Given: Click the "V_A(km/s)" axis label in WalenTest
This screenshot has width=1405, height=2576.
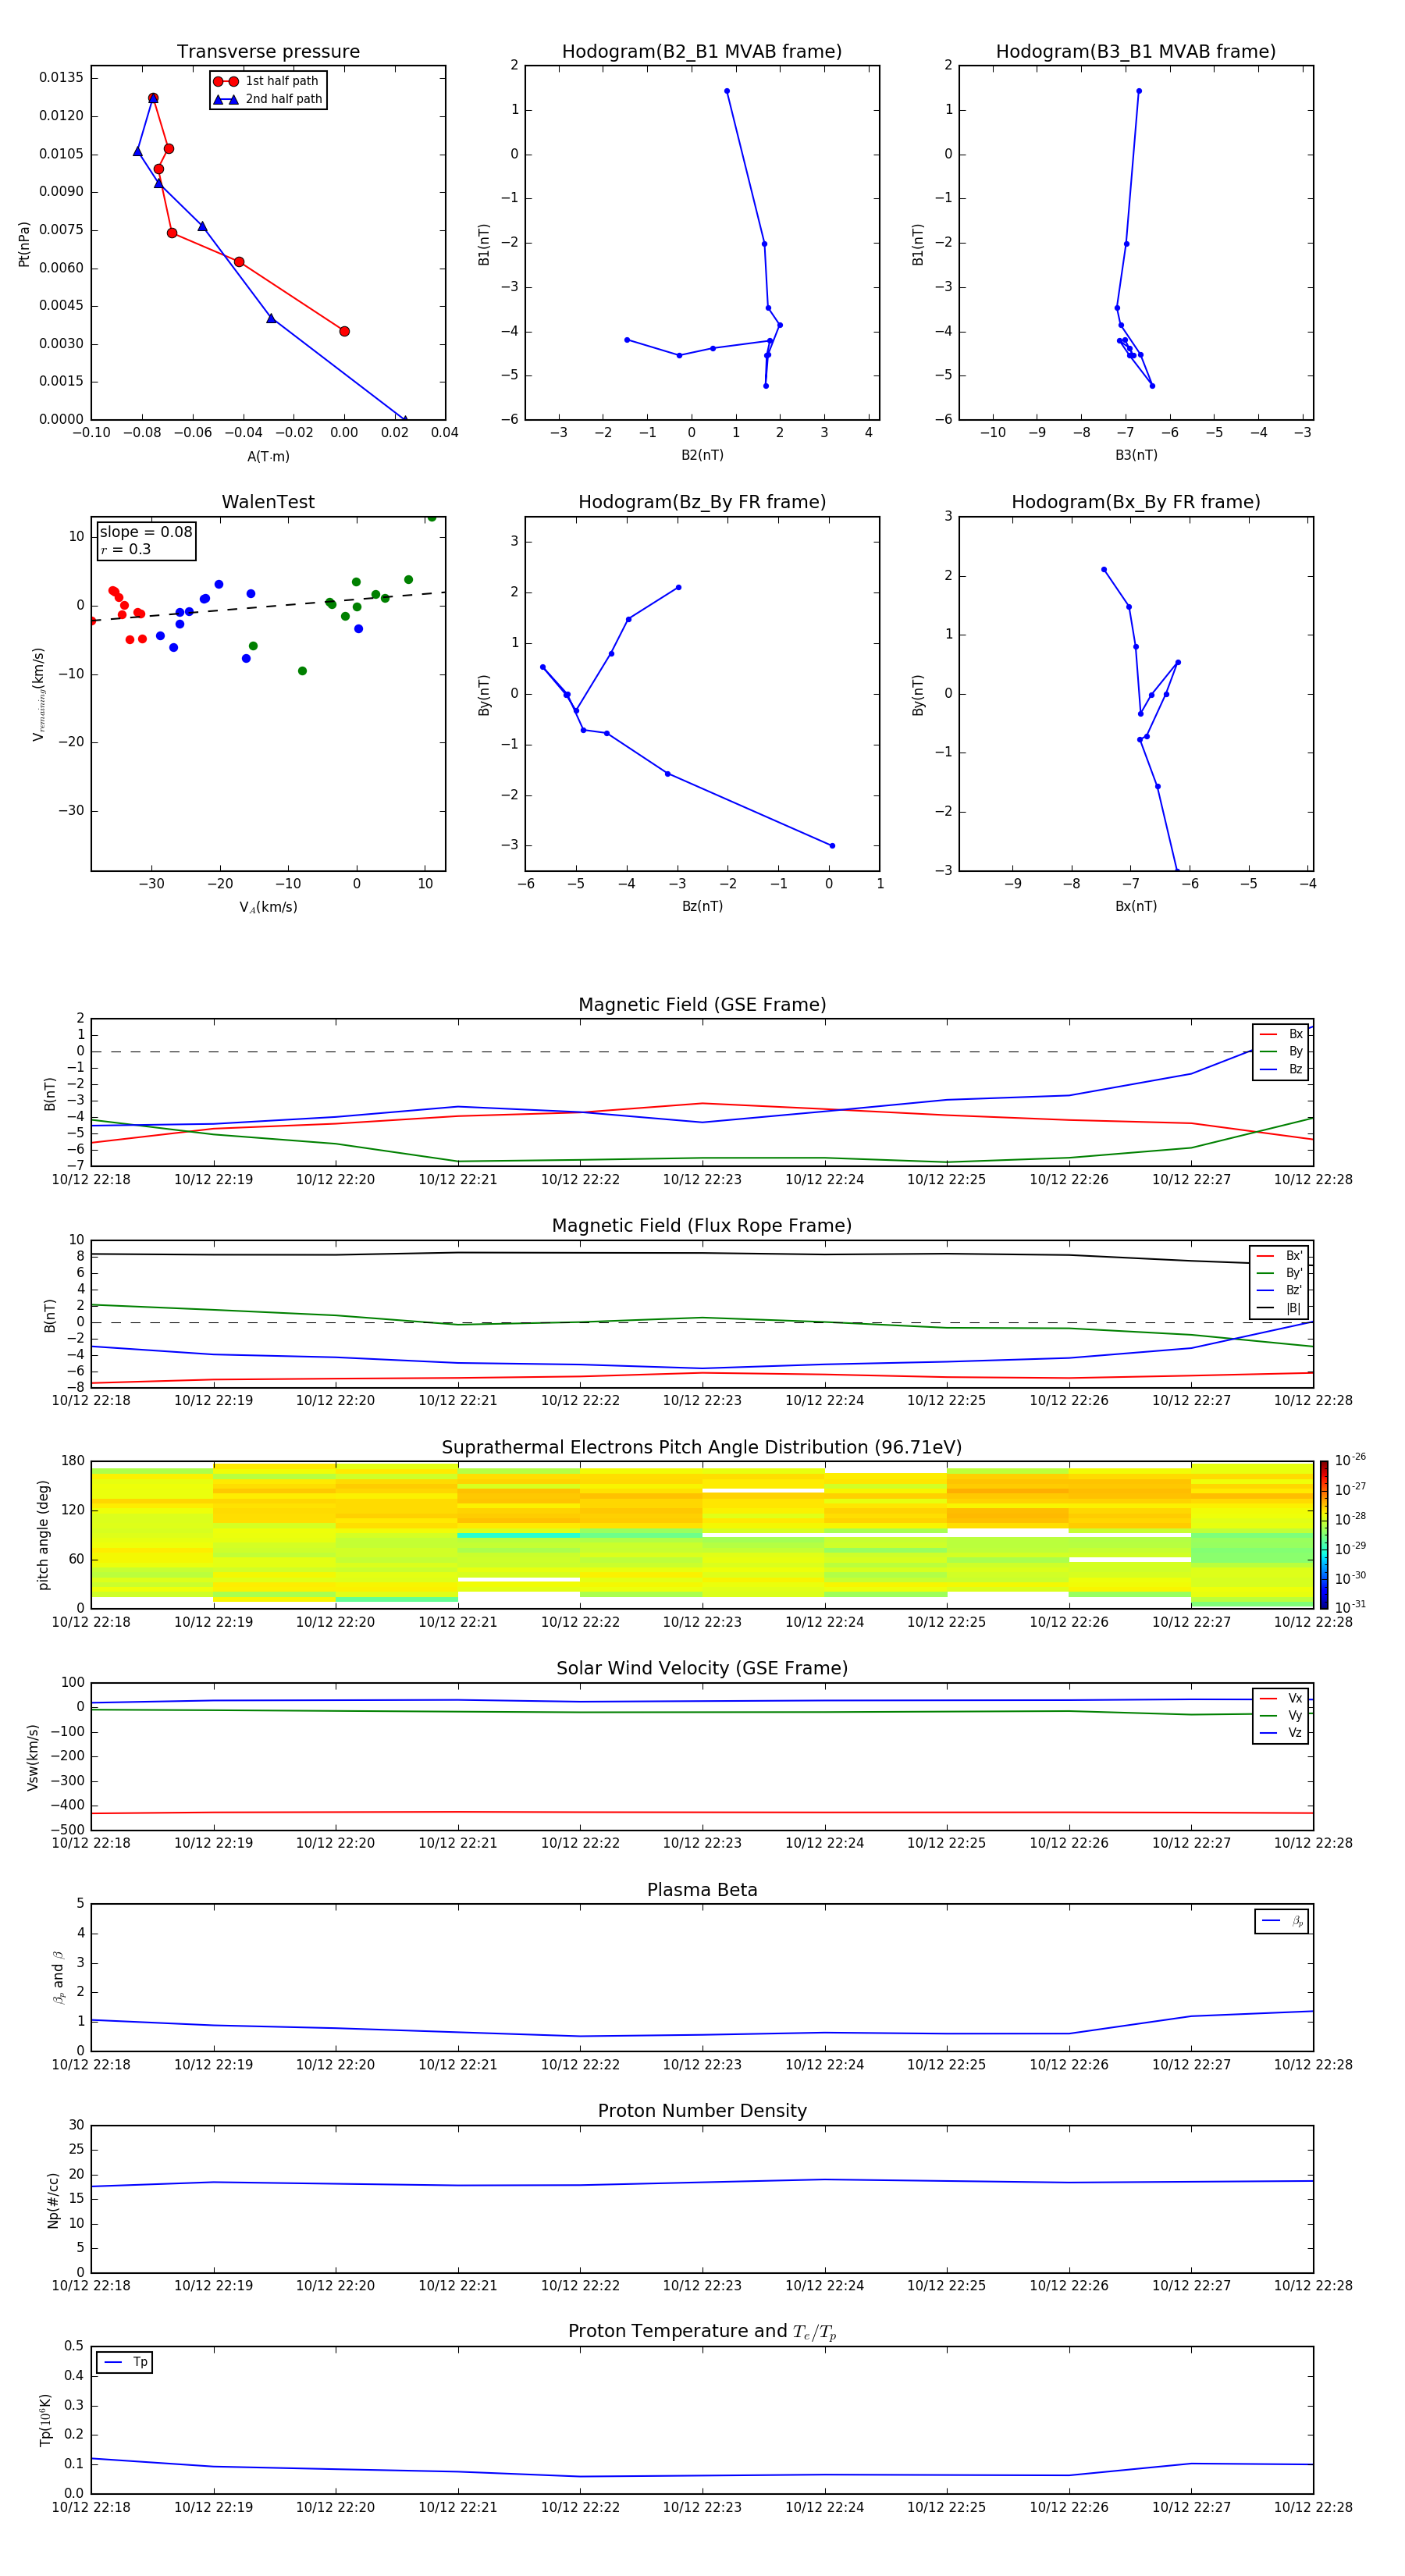Looking at the screenshot, I should 268,907.
